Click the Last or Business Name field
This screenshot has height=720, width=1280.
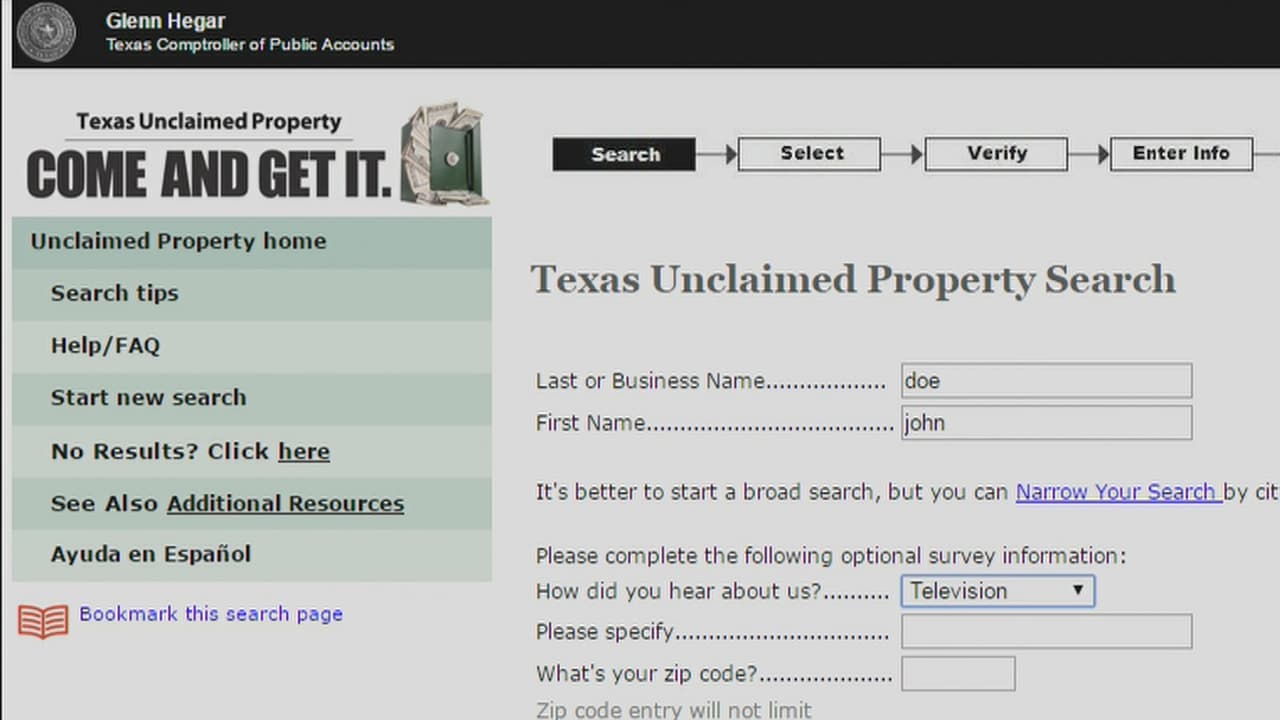tap(1046, 381)
